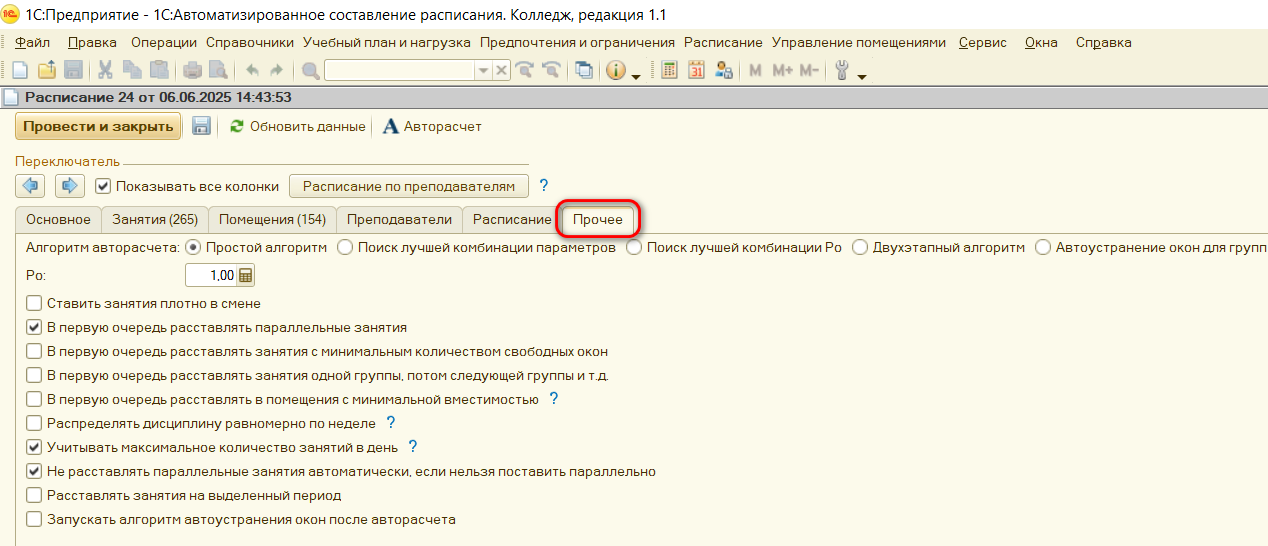Click the M- memory button

(809, 70)
